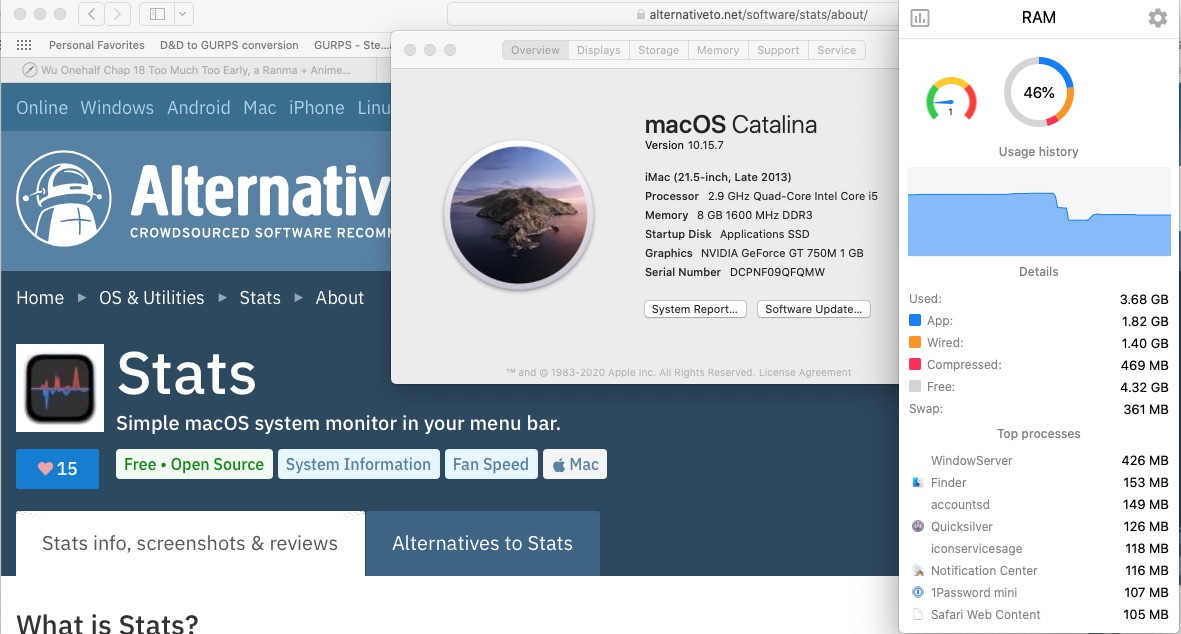Open the Memory tab in About This Mac
This screenshot has width=1181, height=634.
(x=718, y=50)
